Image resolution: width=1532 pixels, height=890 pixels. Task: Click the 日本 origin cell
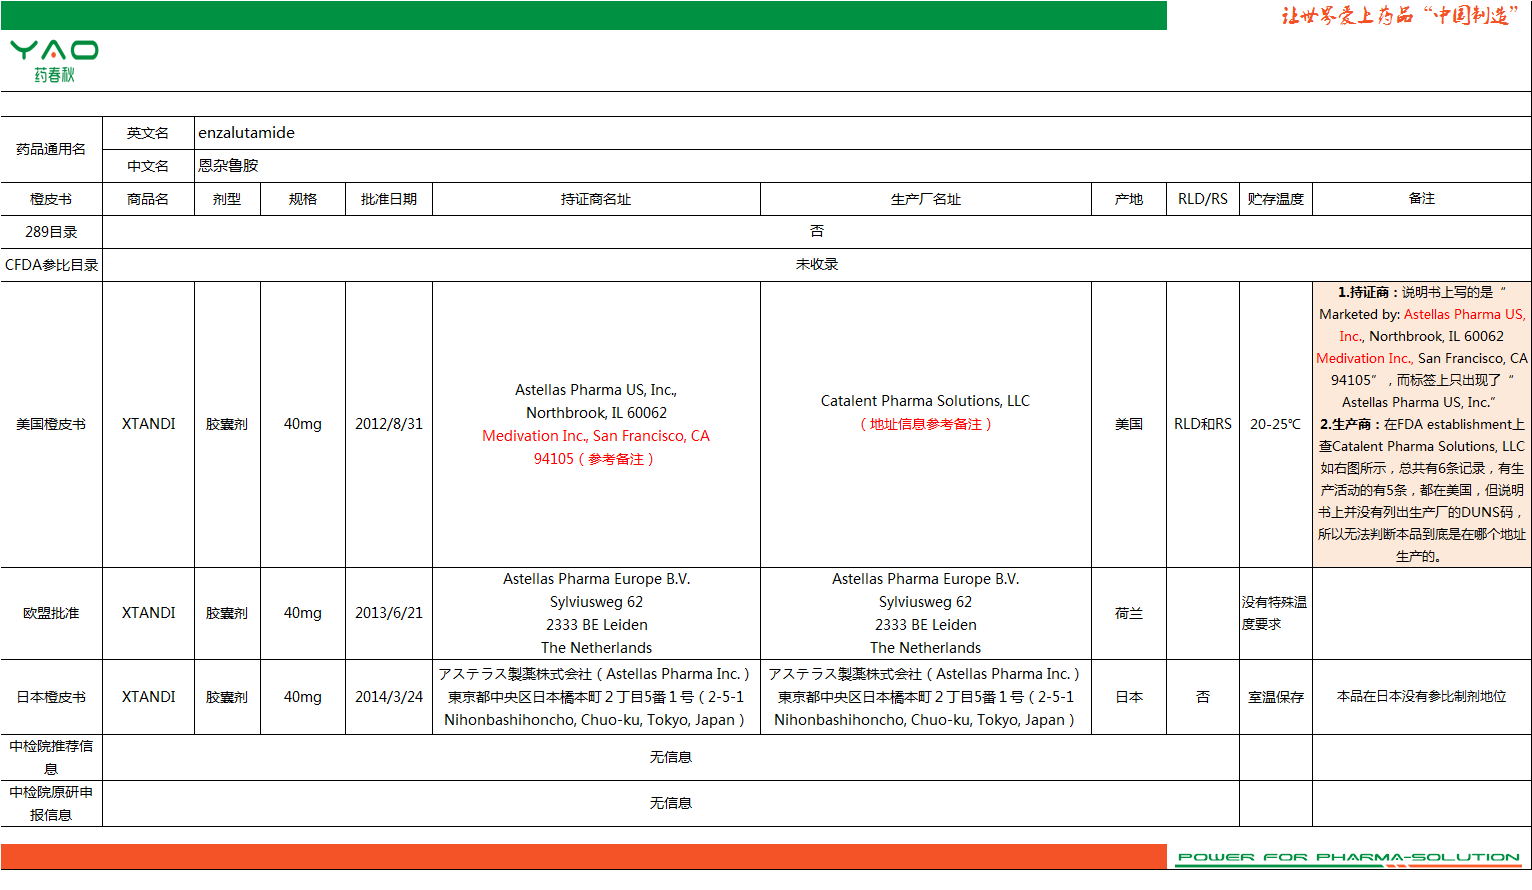coord(1129,697)
